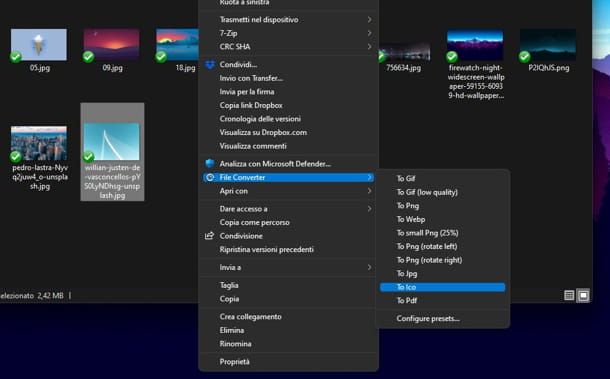Choose To small Png (25%)
This screenshot has height=379, width=610.
point(442,233)
